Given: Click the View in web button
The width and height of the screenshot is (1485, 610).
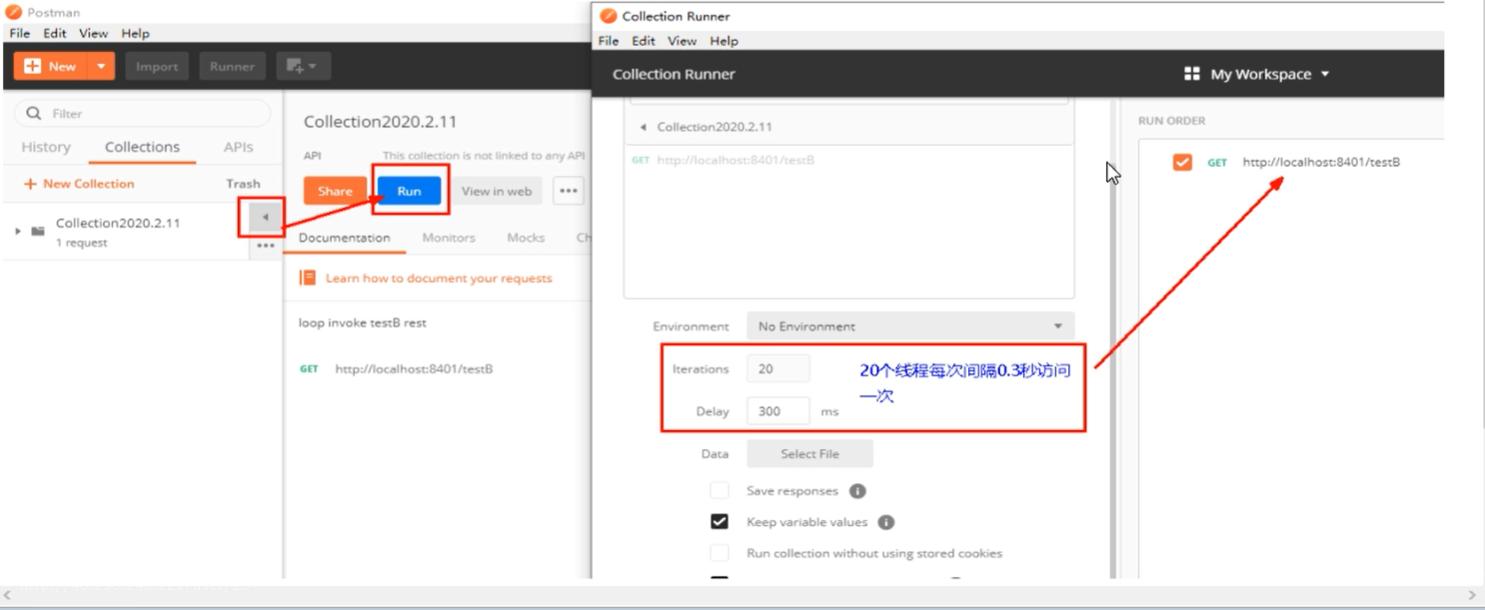Looking at the screenshot, I should [496, 191].
